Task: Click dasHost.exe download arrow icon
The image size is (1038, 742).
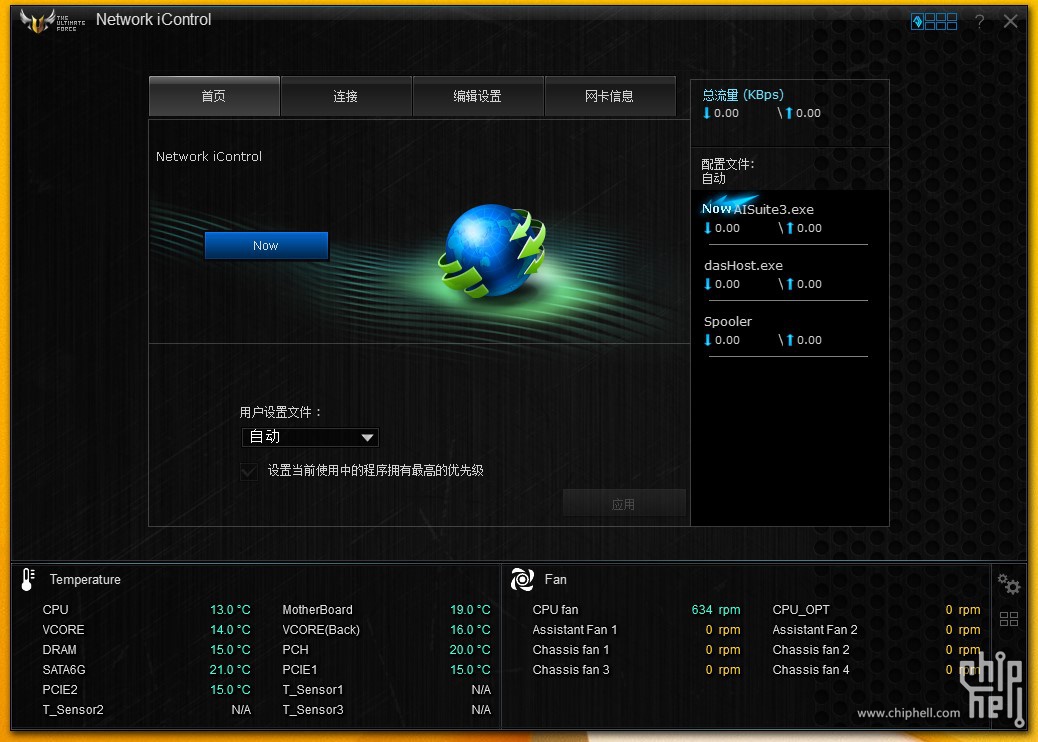Action: pos(708,284)
